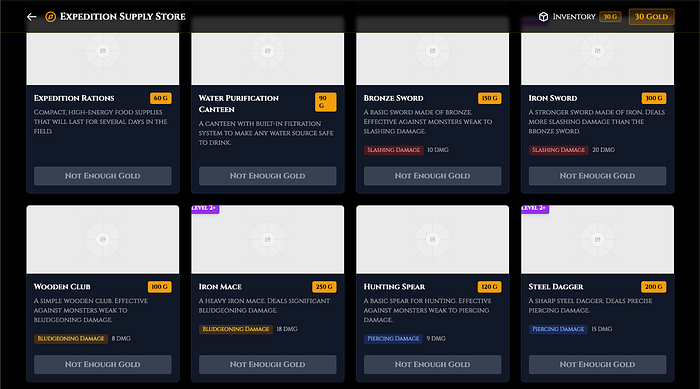Click the Water Purification Canteen item name
Viewport: 700px width, 389px height.
pyautogui.click(x=239, y=104)
